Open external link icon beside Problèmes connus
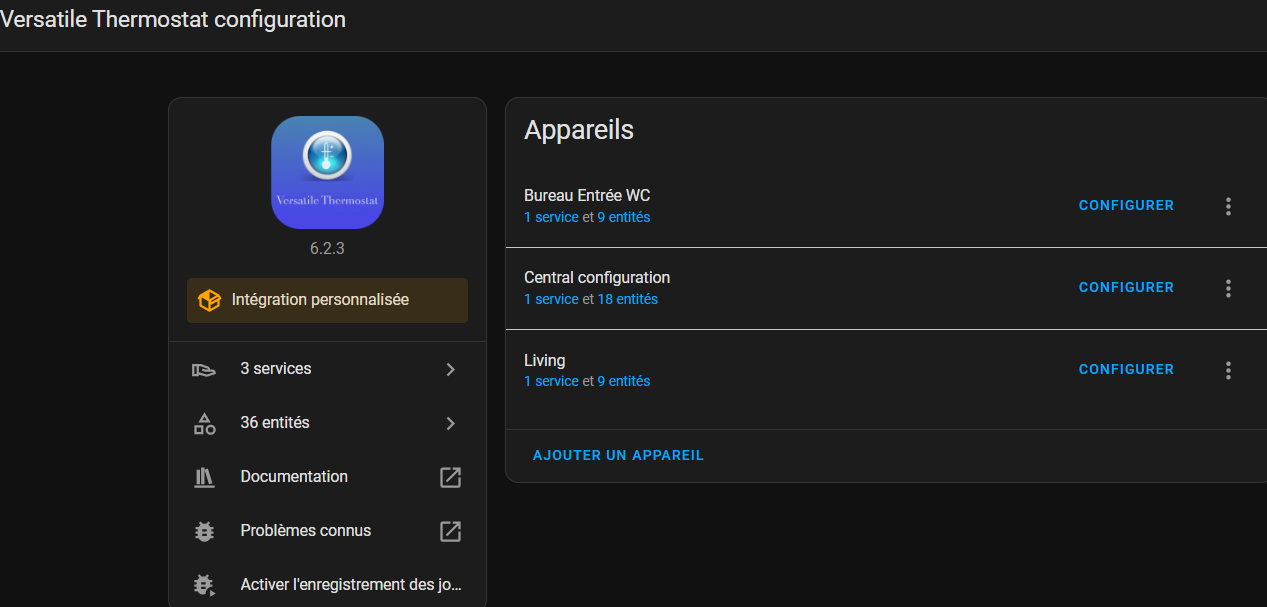Image resolution: width=1267 pixels, height=607 pixels. pyautogui.click(x=450, y=532)
